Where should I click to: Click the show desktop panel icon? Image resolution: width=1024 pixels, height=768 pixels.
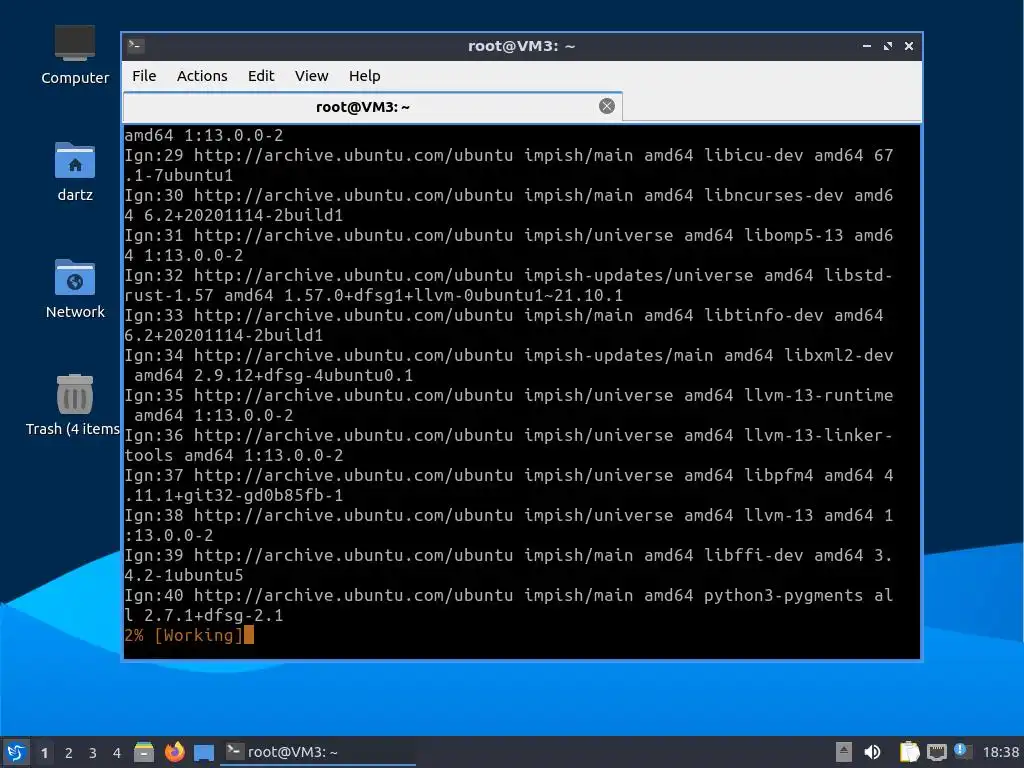pos(204,752)
